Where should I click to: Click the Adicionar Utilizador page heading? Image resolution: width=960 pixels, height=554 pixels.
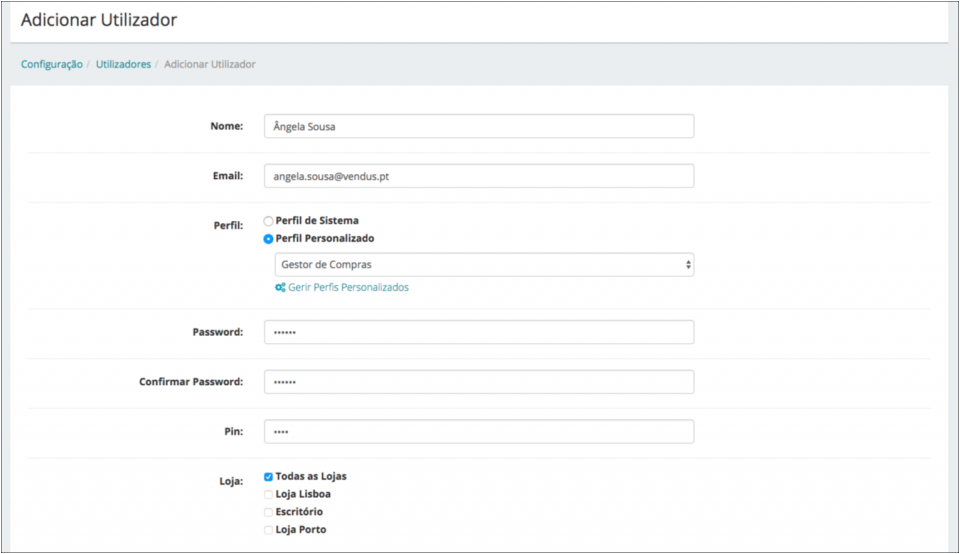coord(99,20)
